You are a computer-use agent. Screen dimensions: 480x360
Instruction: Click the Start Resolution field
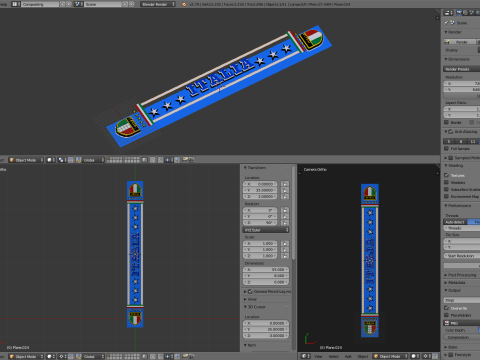[462, 256]
